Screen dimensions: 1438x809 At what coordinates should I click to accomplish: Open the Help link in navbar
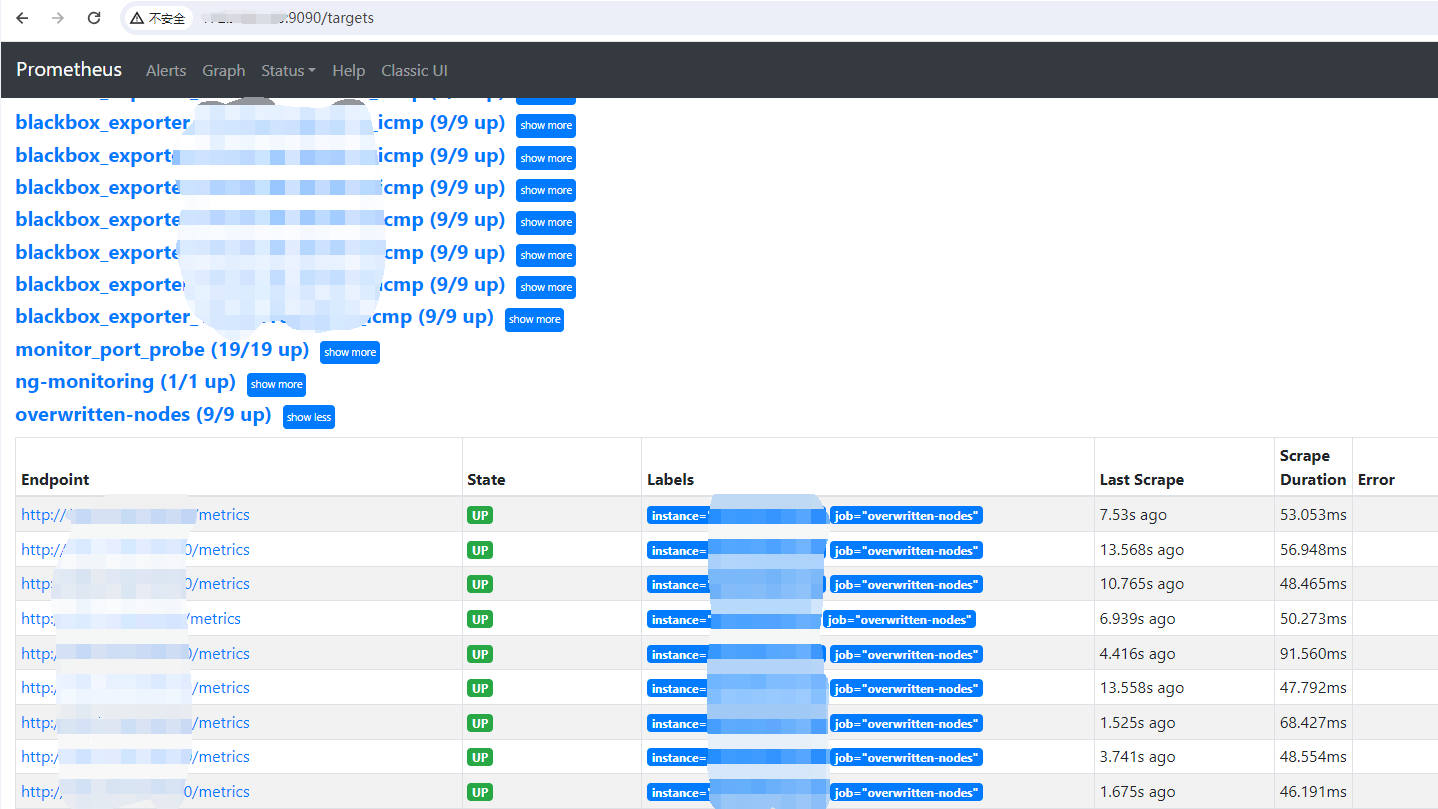click(x=348, y=70)
